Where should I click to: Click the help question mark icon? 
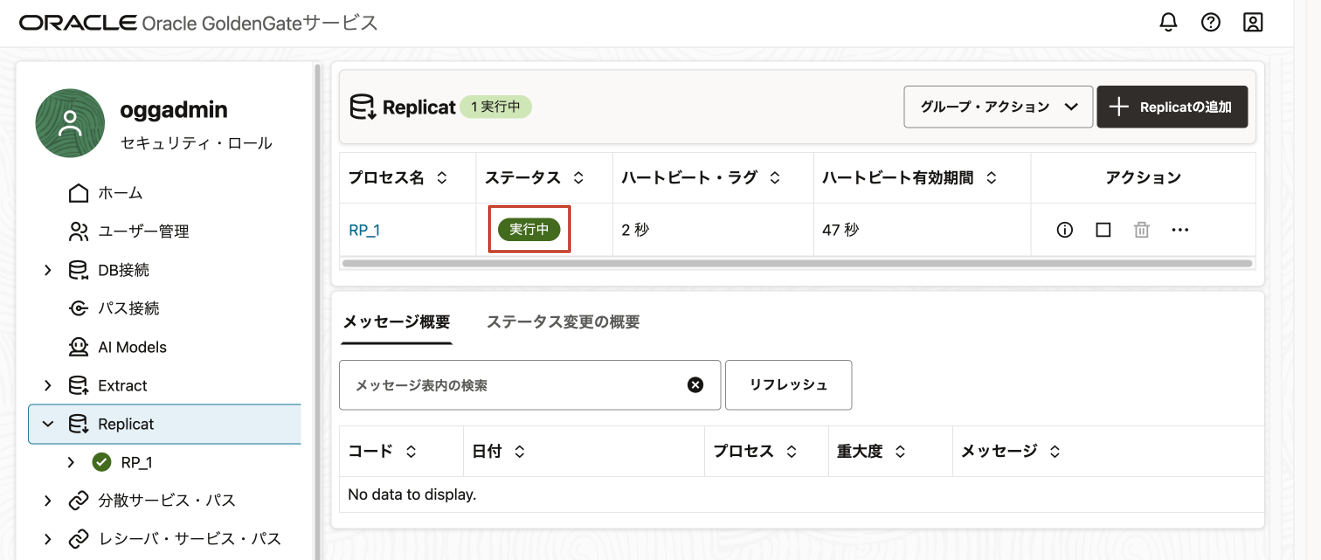tap(1210, 22)
